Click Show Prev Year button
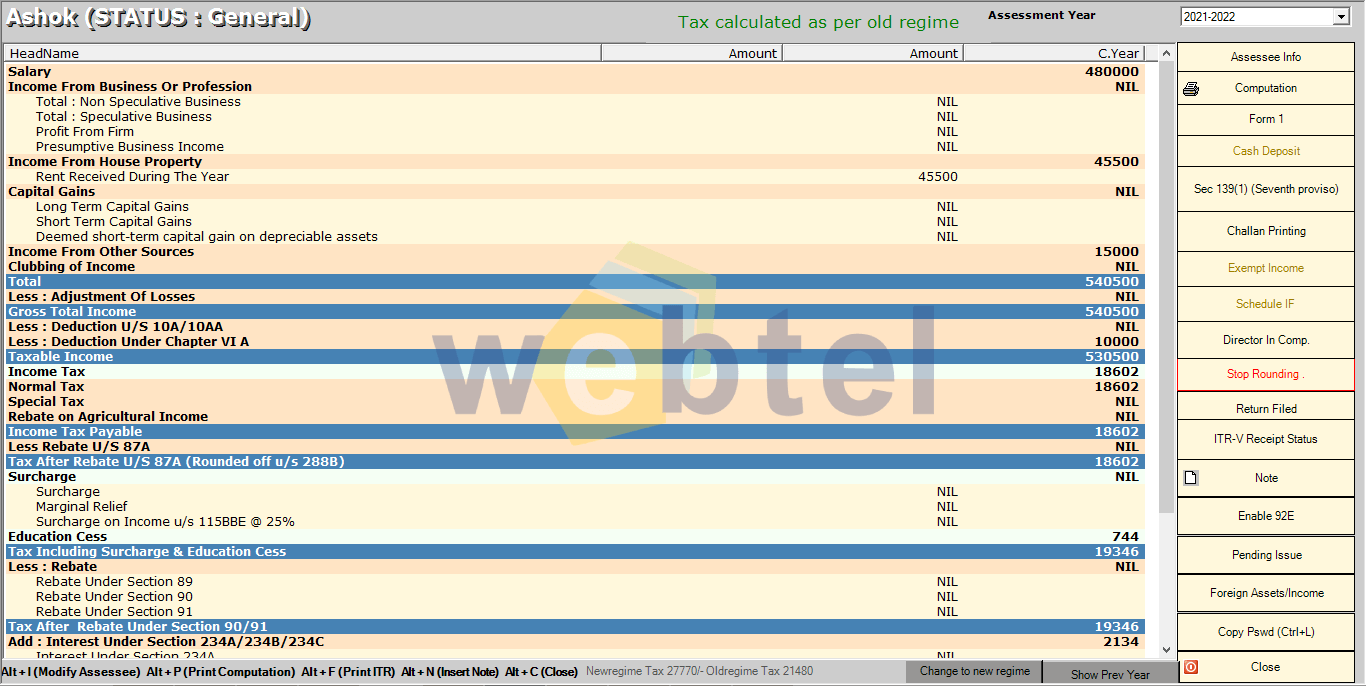Viewport: 1366px width, 686px height. [1110, 674]
